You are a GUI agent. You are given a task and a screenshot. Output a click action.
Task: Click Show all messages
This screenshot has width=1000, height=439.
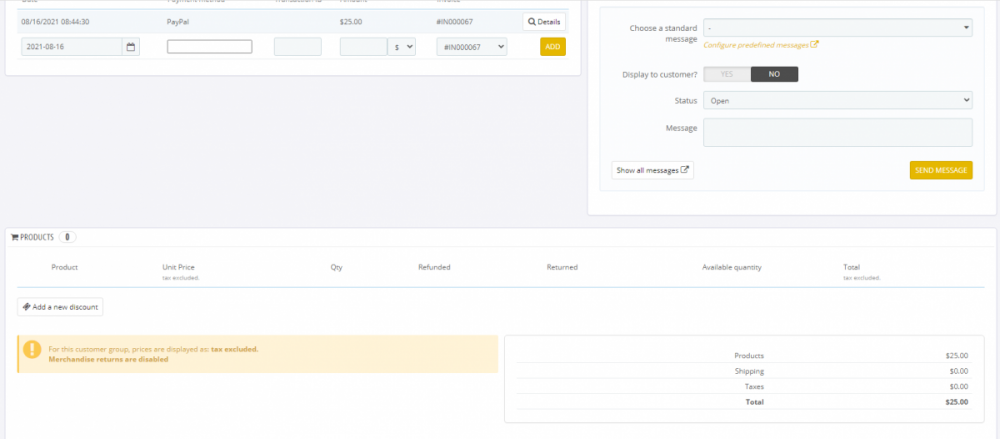pyautogui.click(x=653, y=171)
